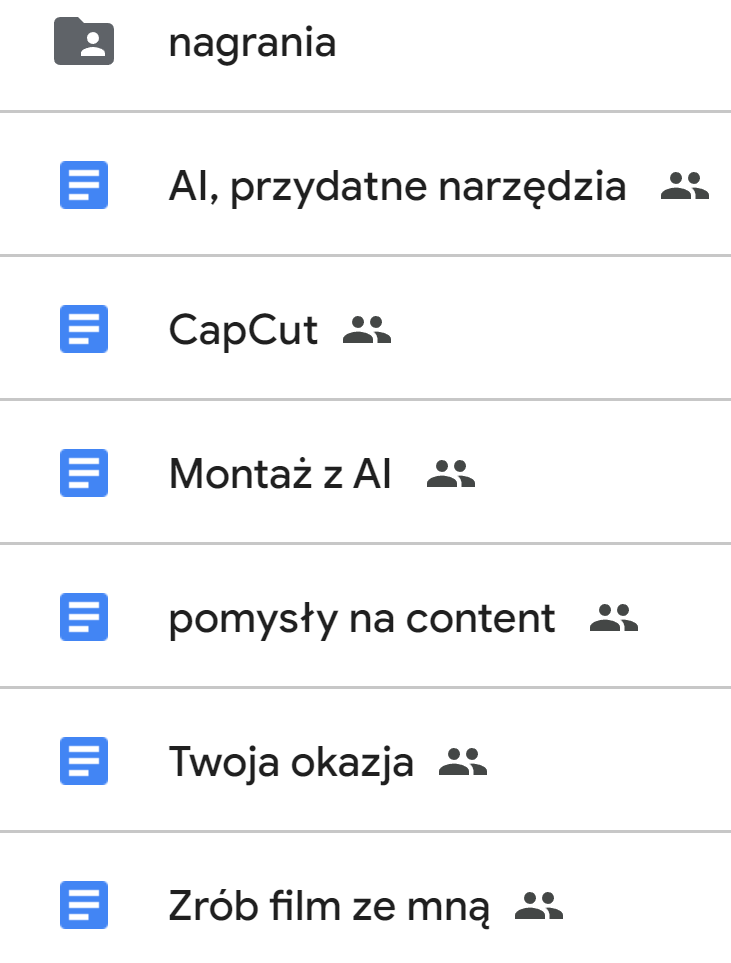
Task: Click the Docs file icon beside CapCut
Action: point(84,330)
